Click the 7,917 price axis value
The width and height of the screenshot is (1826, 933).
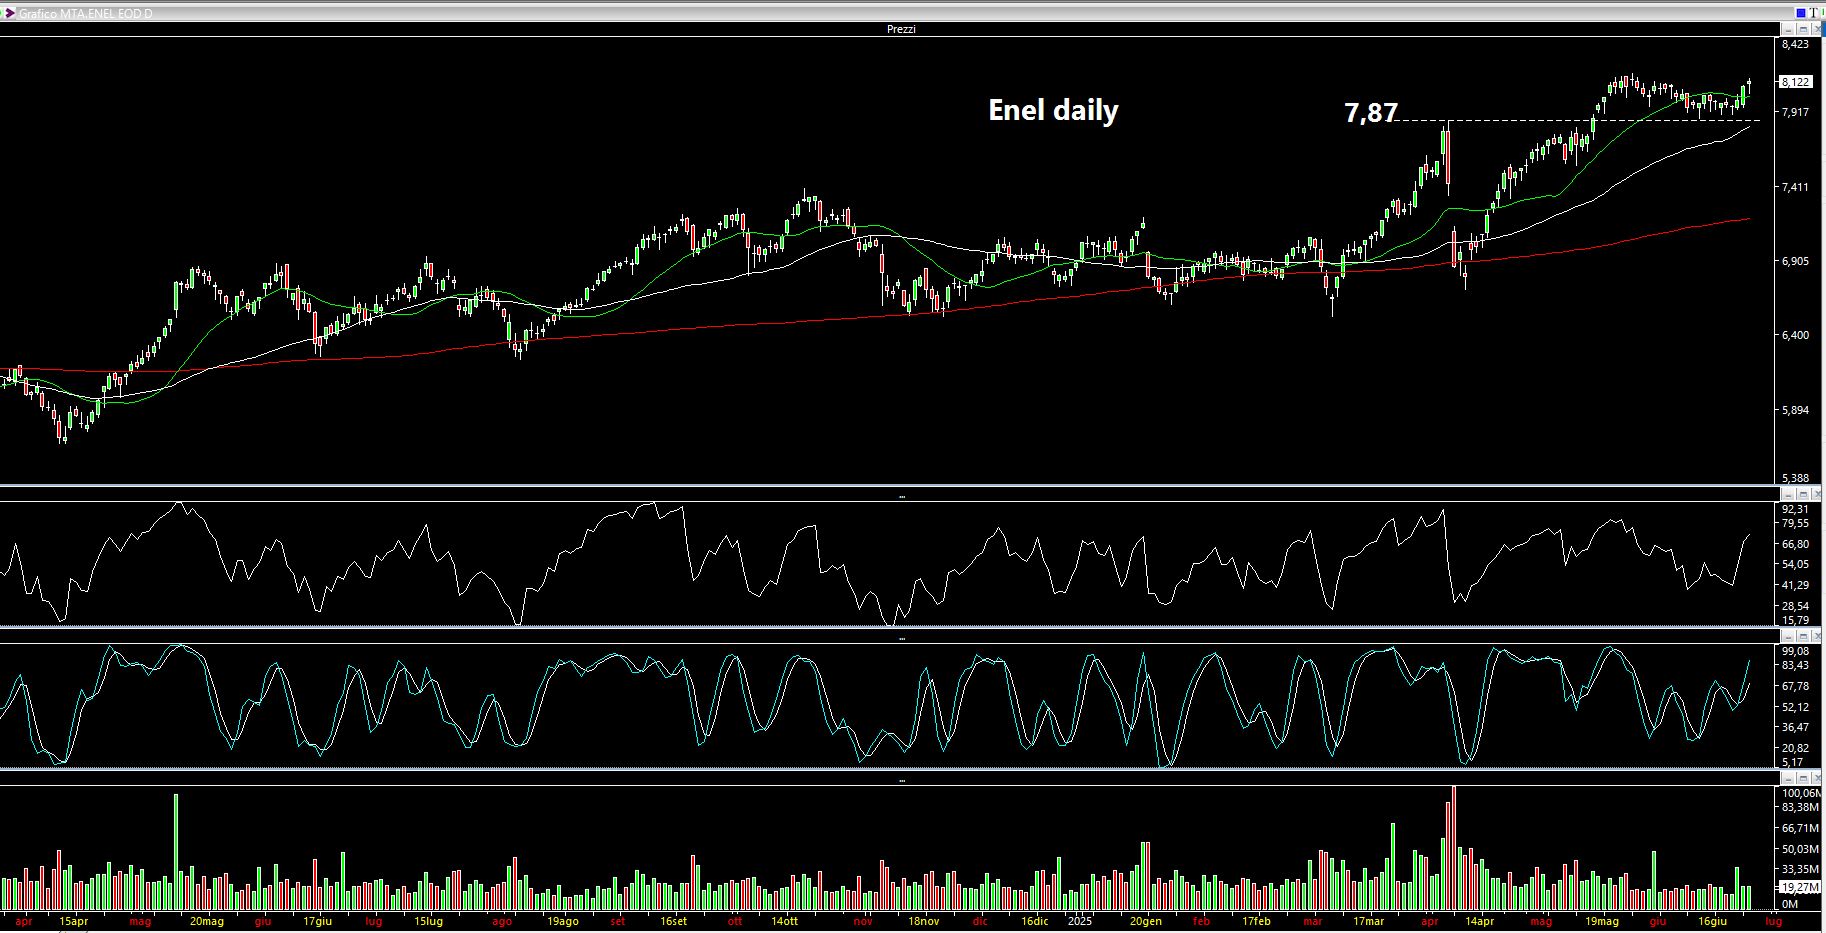point(1795,112)
